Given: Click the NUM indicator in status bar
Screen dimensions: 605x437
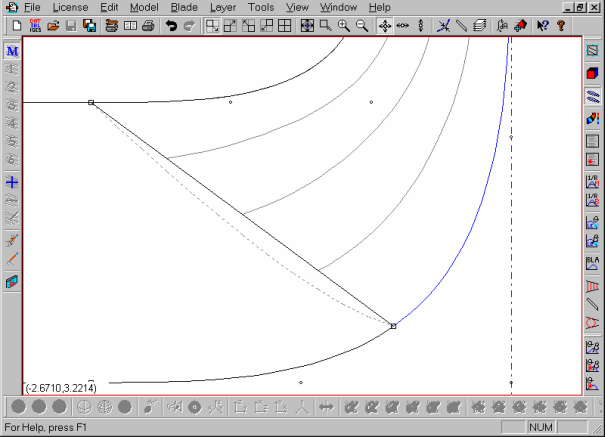Looking at the screenshot, I should coord(541,427).
